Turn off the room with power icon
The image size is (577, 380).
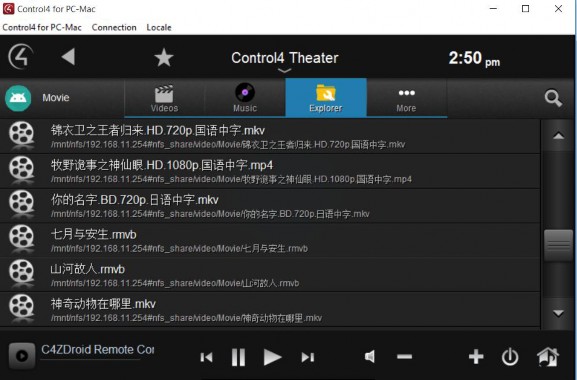coord(510,356)
